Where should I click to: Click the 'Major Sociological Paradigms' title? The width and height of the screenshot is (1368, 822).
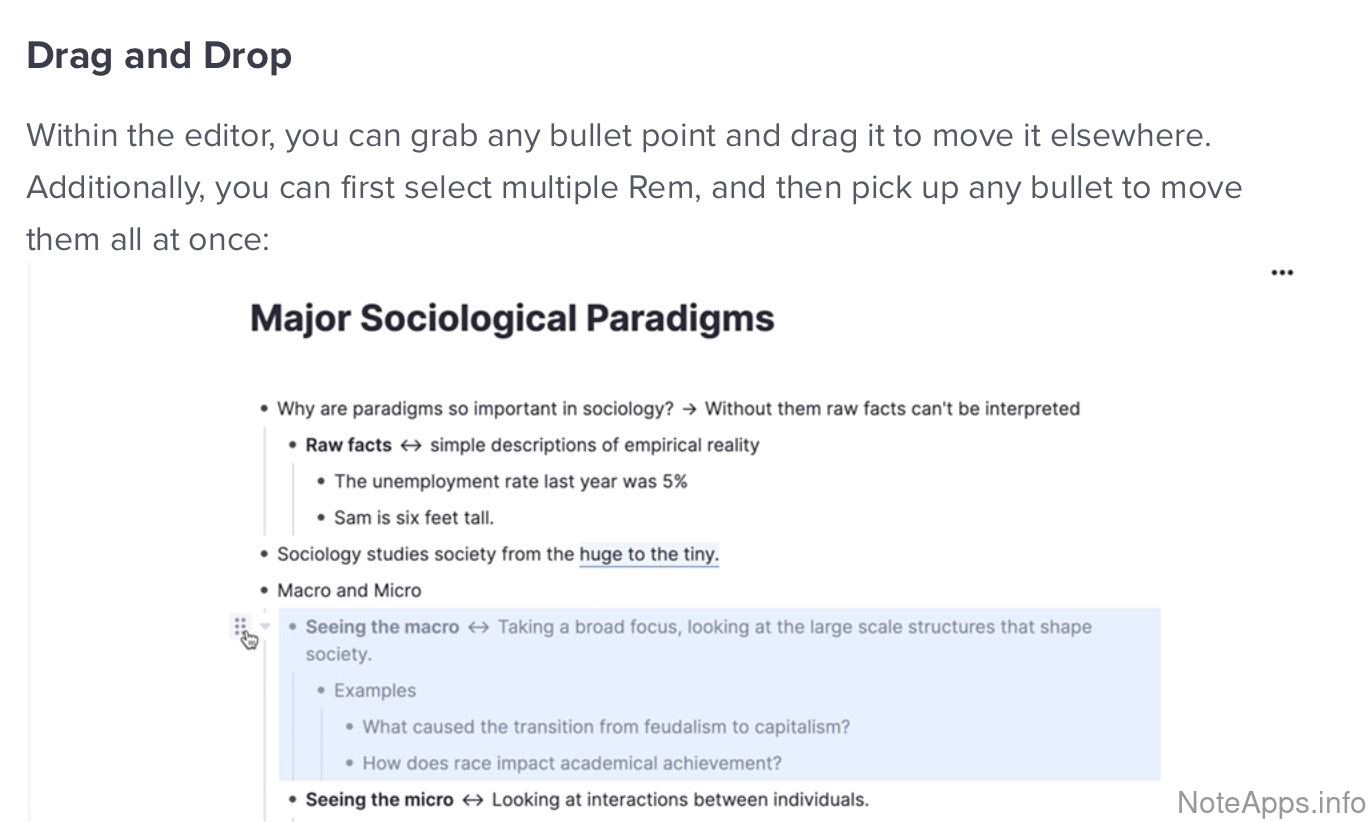tap(512, 319)
